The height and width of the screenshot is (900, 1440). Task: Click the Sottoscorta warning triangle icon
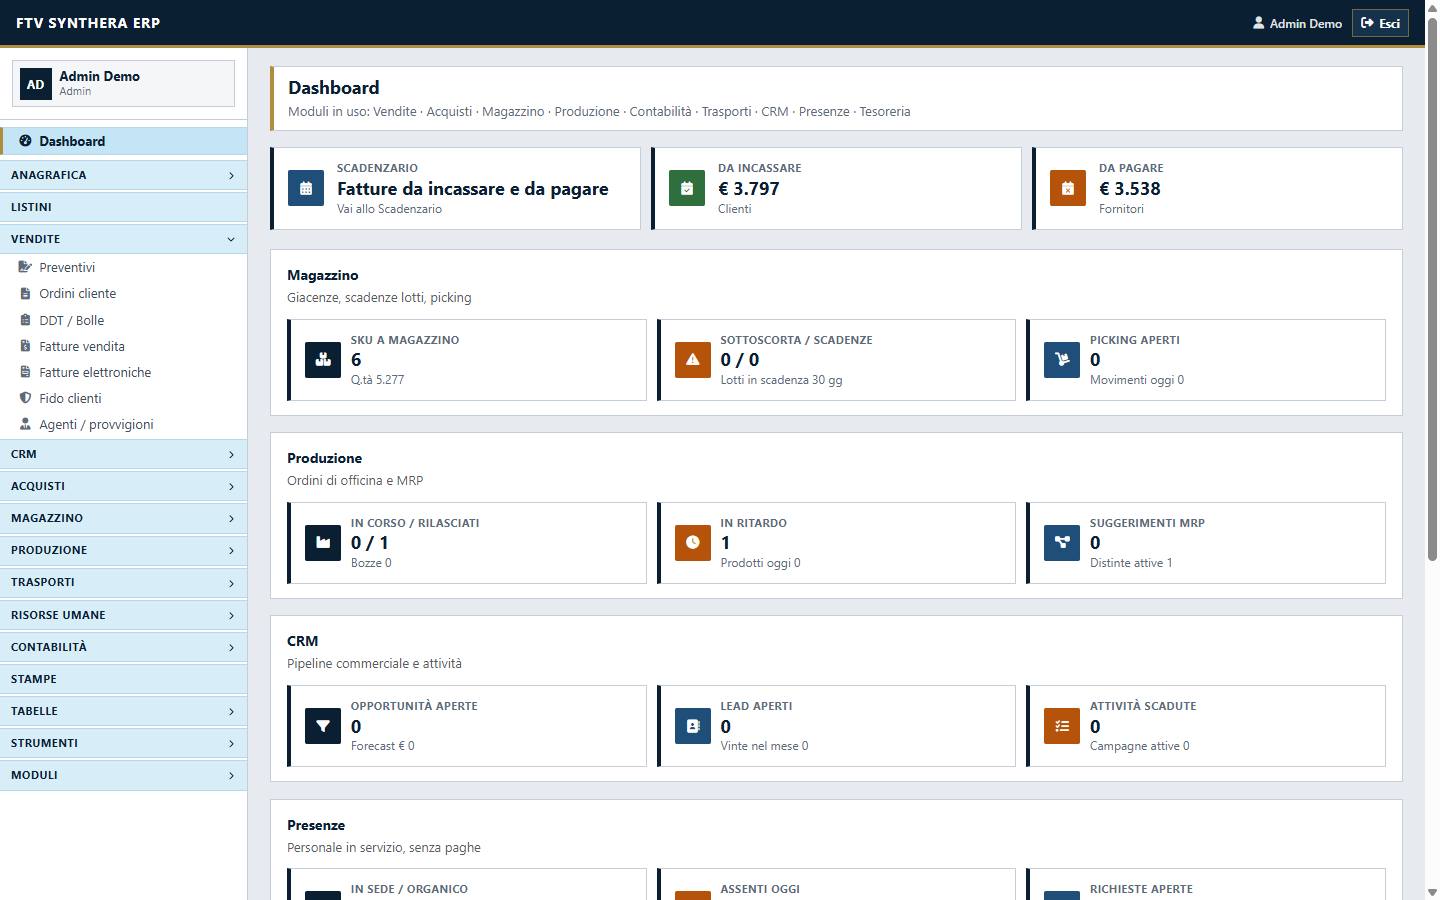[693, 360]
